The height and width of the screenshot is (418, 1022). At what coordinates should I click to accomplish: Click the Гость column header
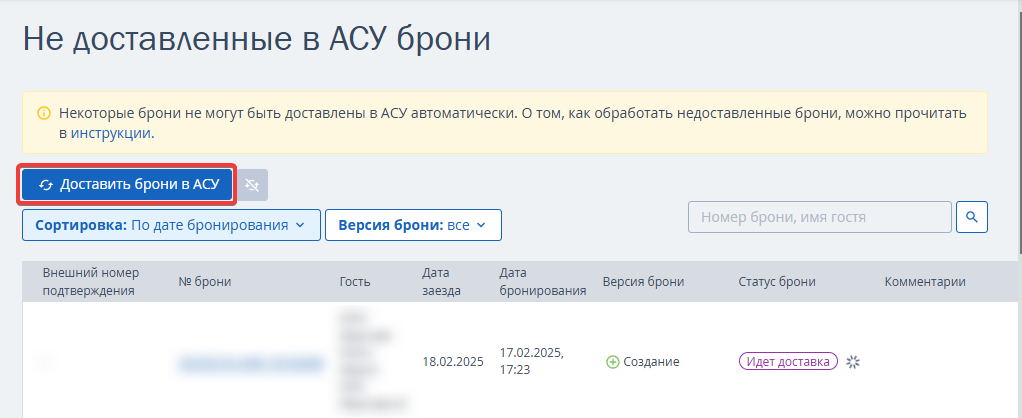[355, 282]
